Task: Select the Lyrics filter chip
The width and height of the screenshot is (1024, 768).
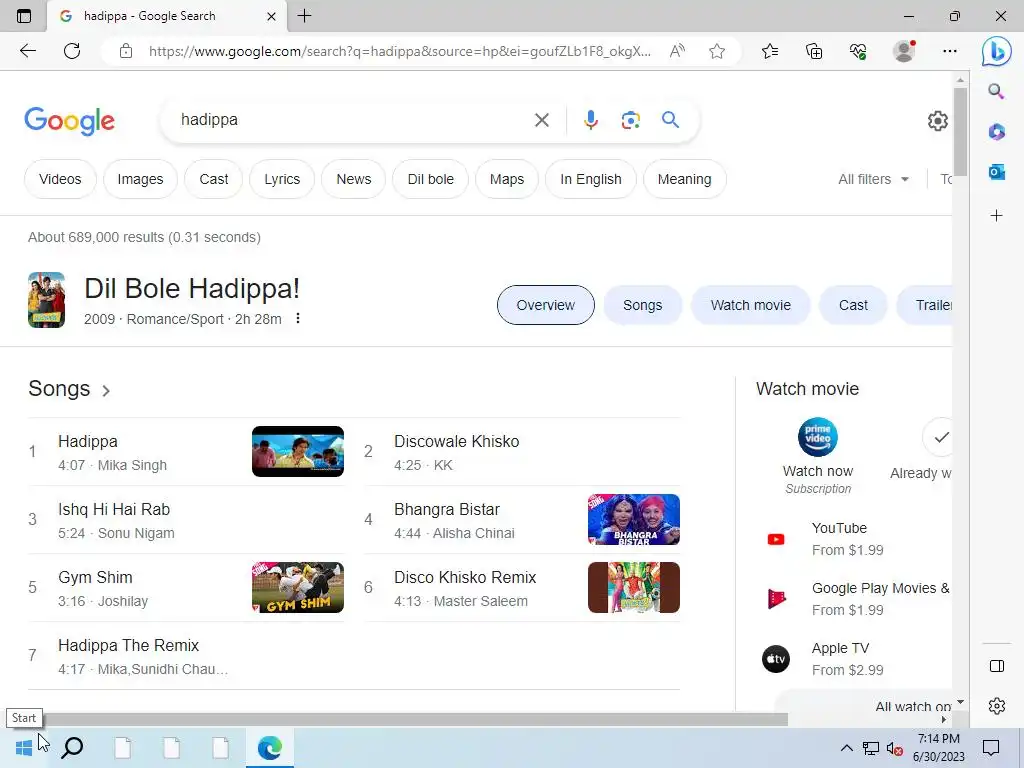Action: click(x=282, y=179)
